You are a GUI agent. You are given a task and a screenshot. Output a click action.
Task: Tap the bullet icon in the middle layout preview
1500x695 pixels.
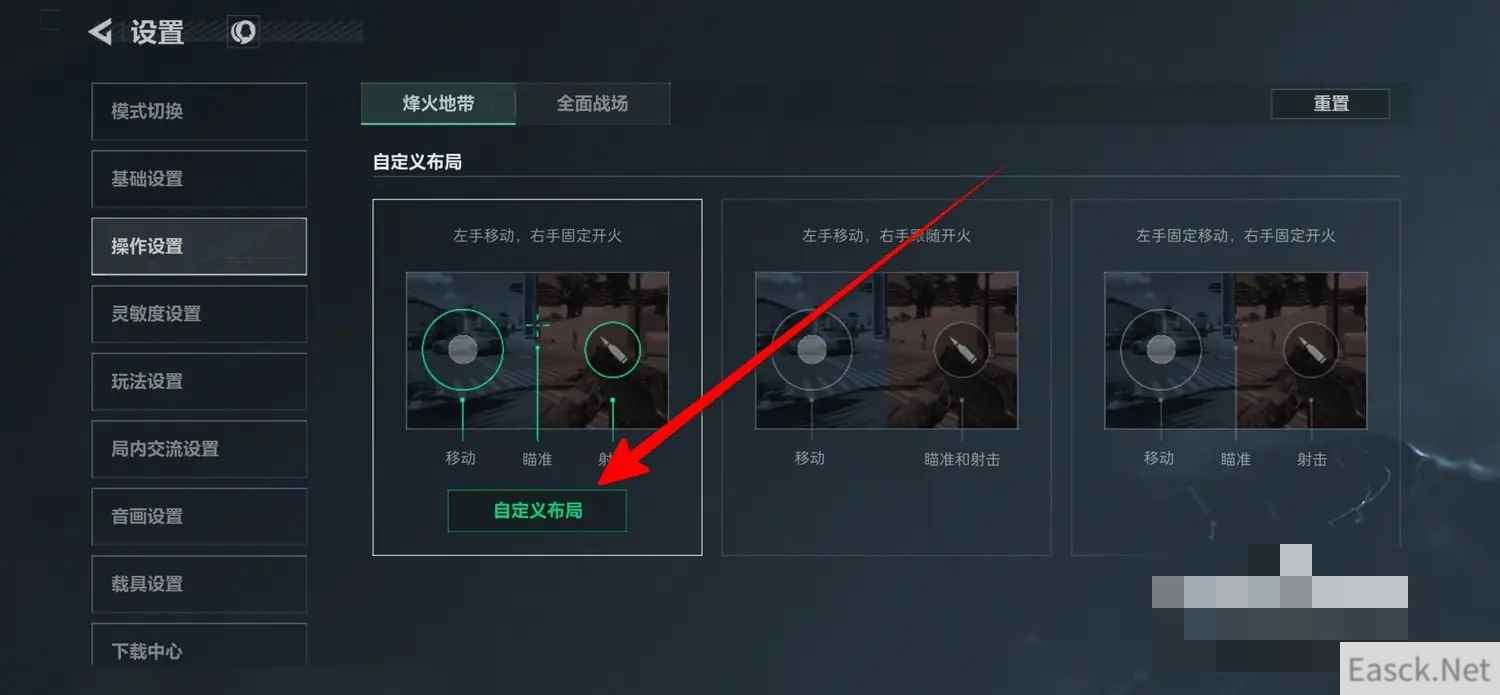962,350
